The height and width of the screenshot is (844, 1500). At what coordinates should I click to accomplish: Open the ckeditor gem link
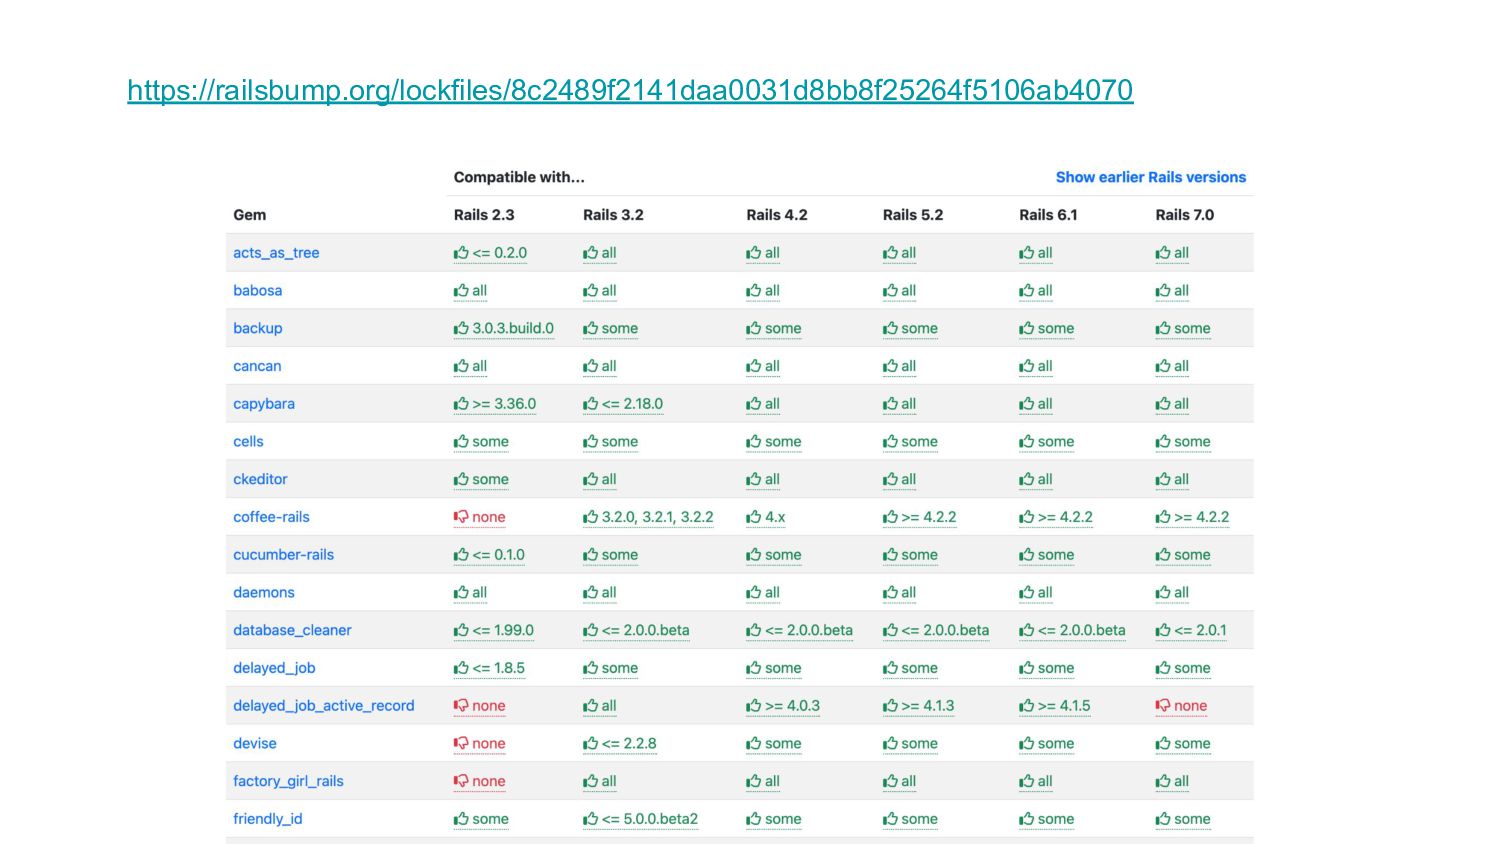260,479
